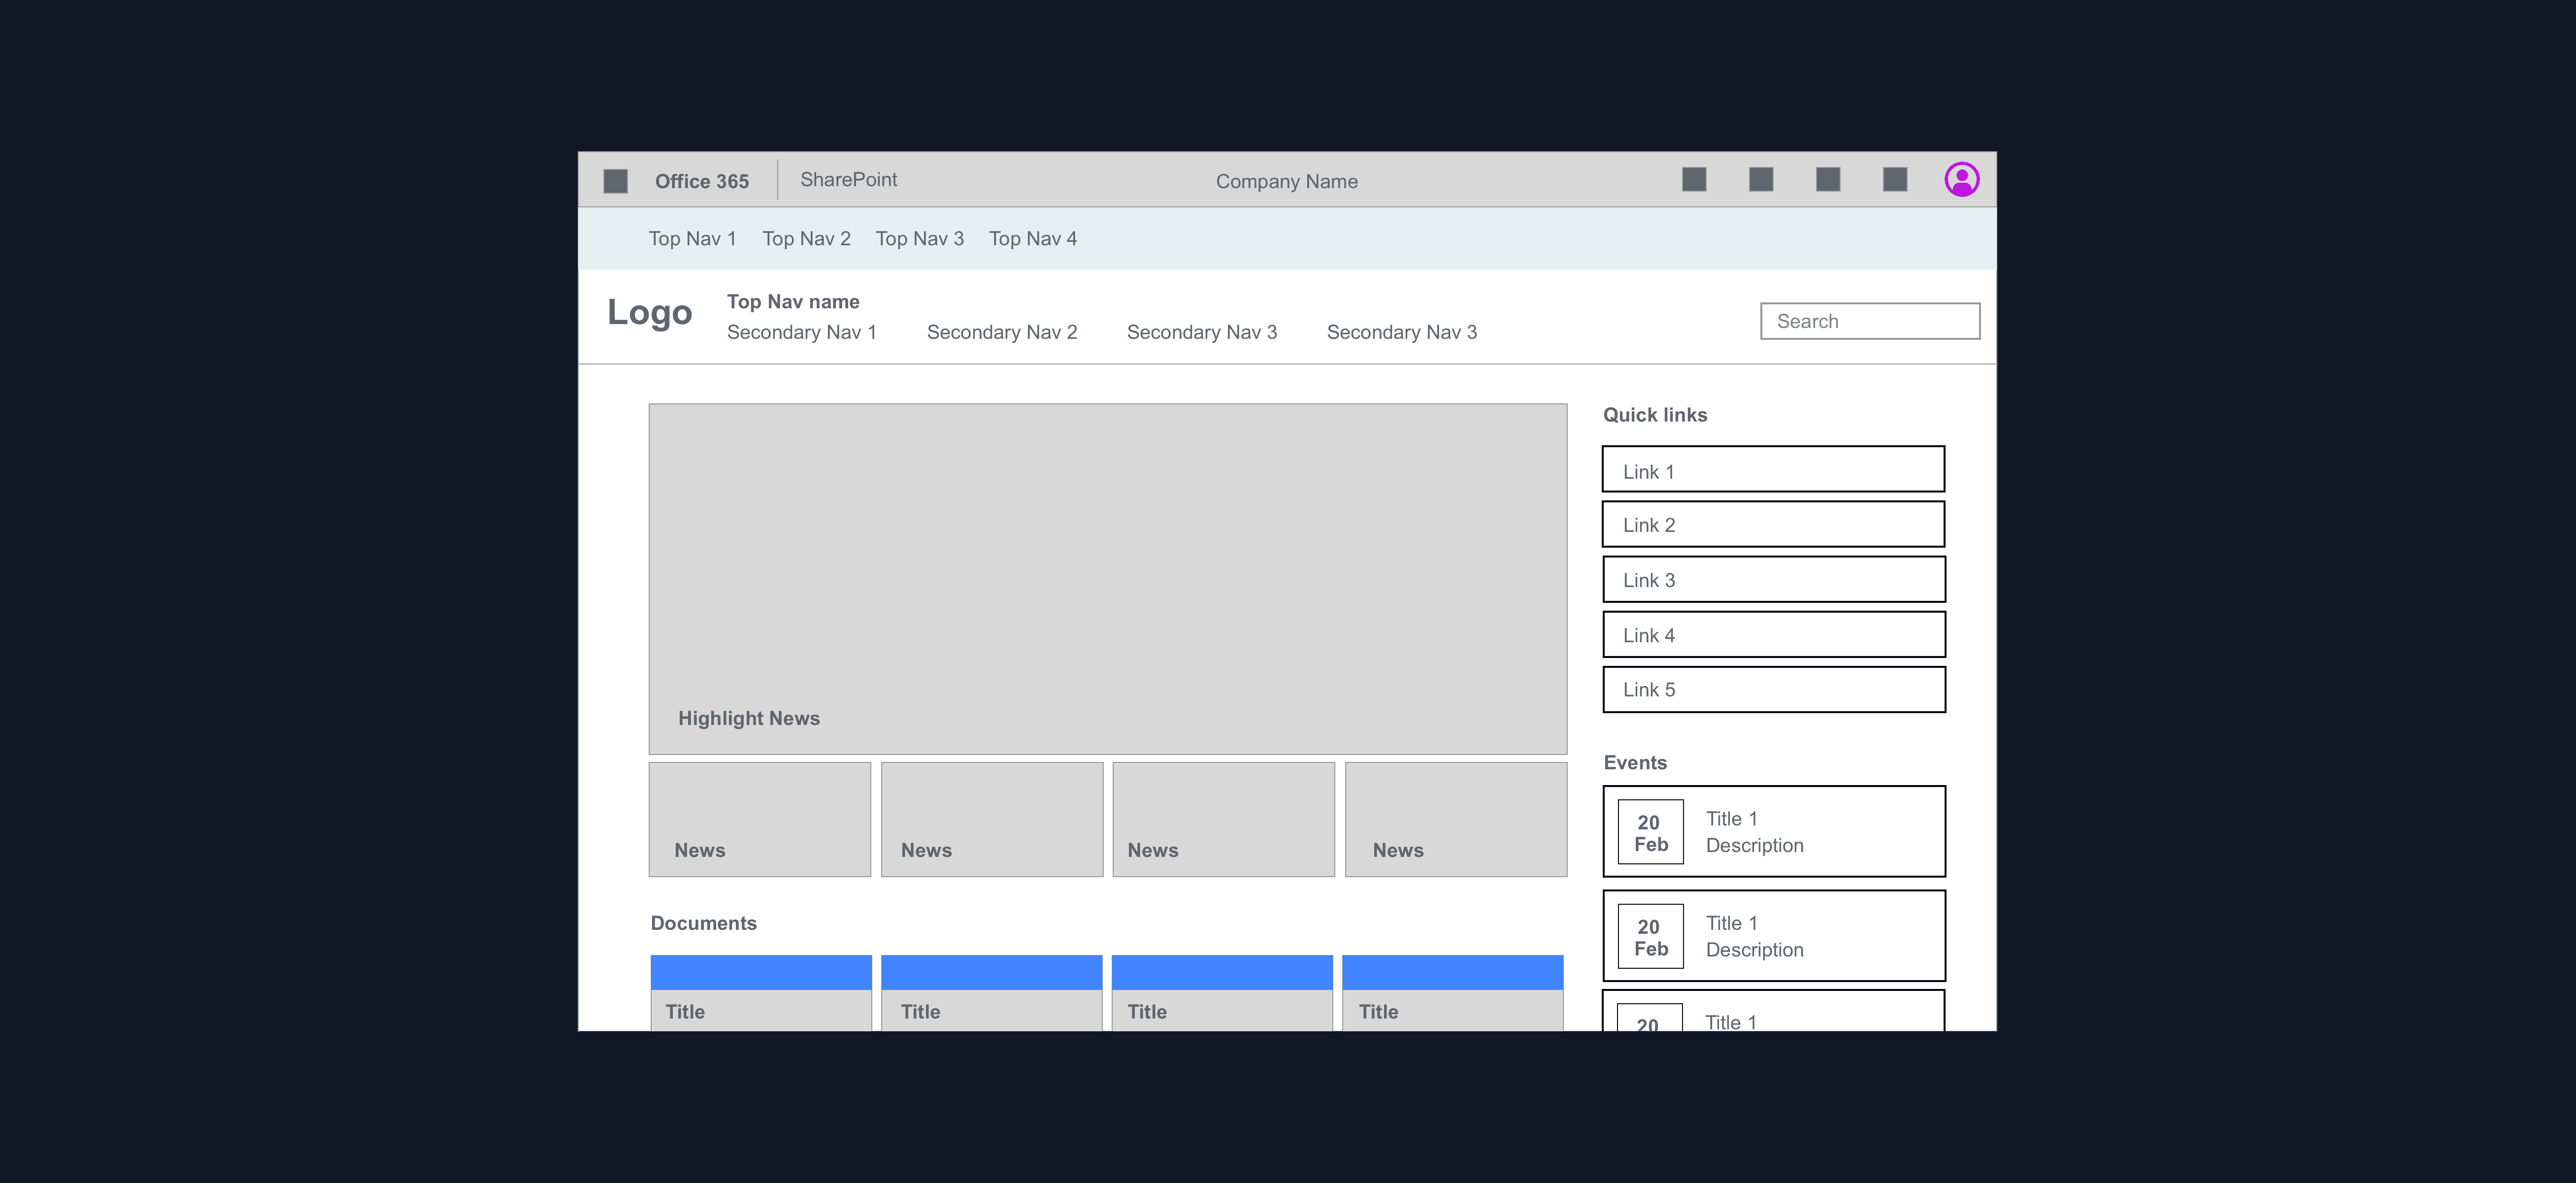
Task: Click the app launcher square beside Office 365
Action: 615,181
